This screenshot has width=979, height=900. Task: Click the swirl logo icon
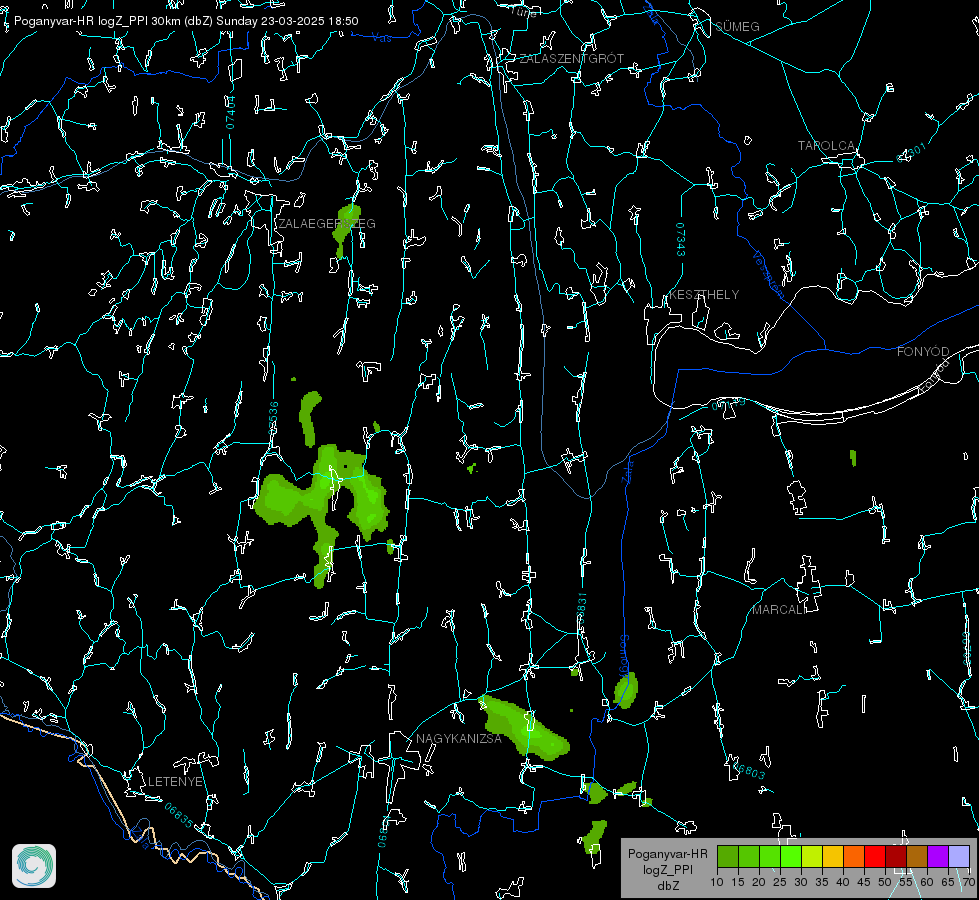click(34, 866)
